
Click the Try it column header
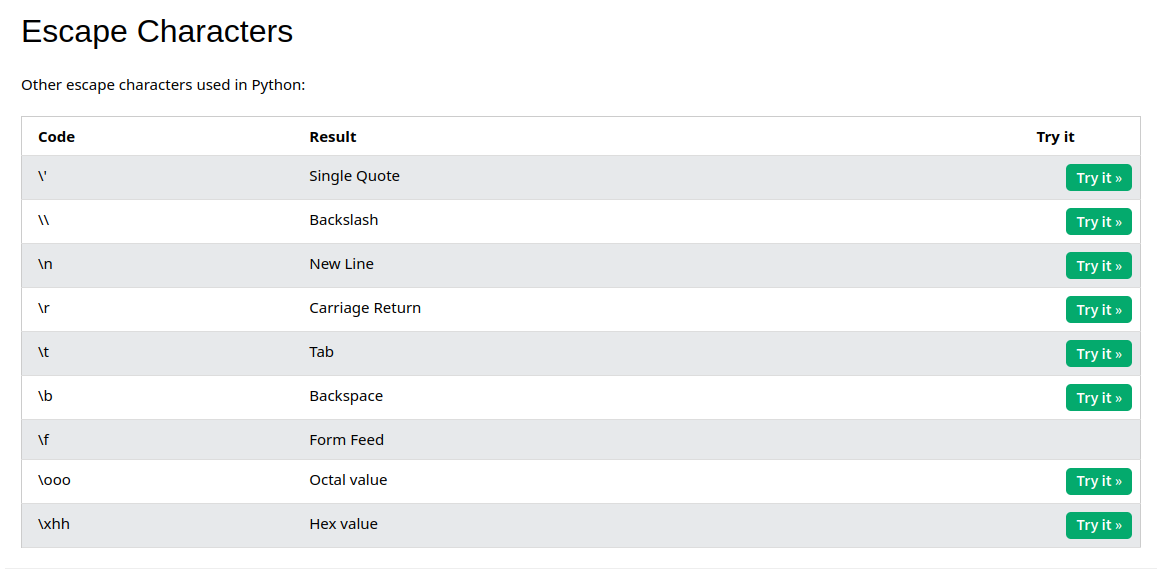point(1055,137)
